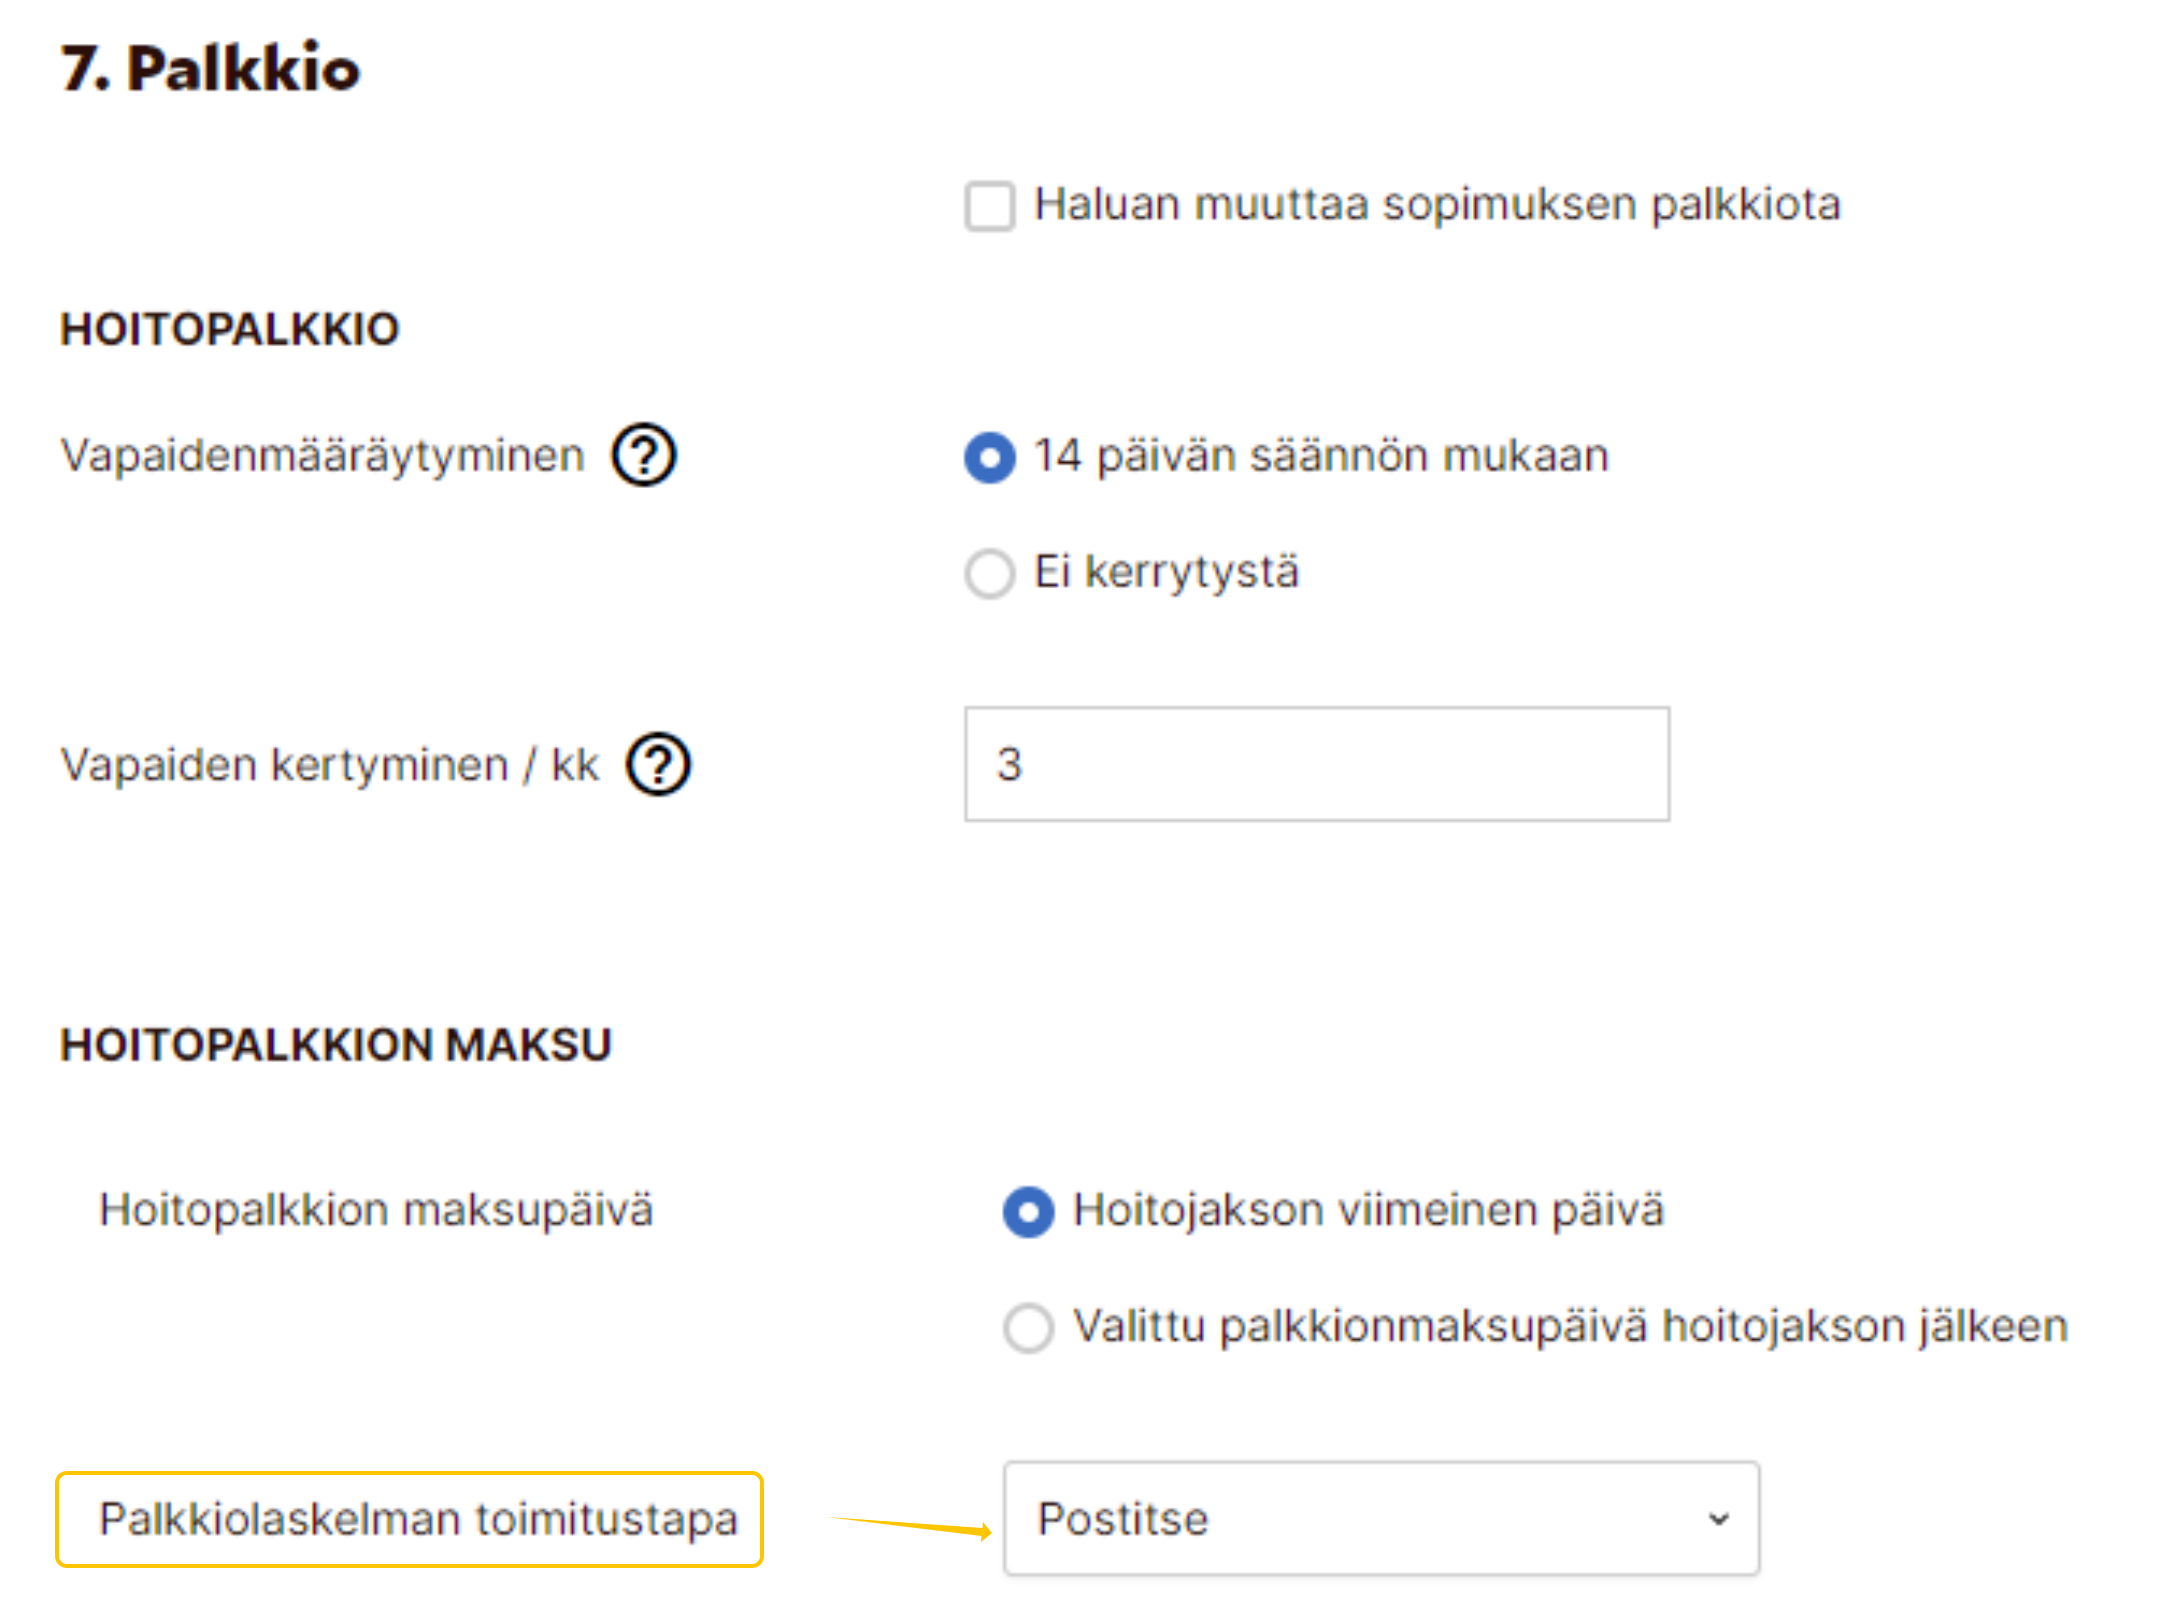Open help icon beside Vapaidenmääräytyminen
This screenshot has width=2161, height=1612.
pyautogui.click(x=644, y=456)
